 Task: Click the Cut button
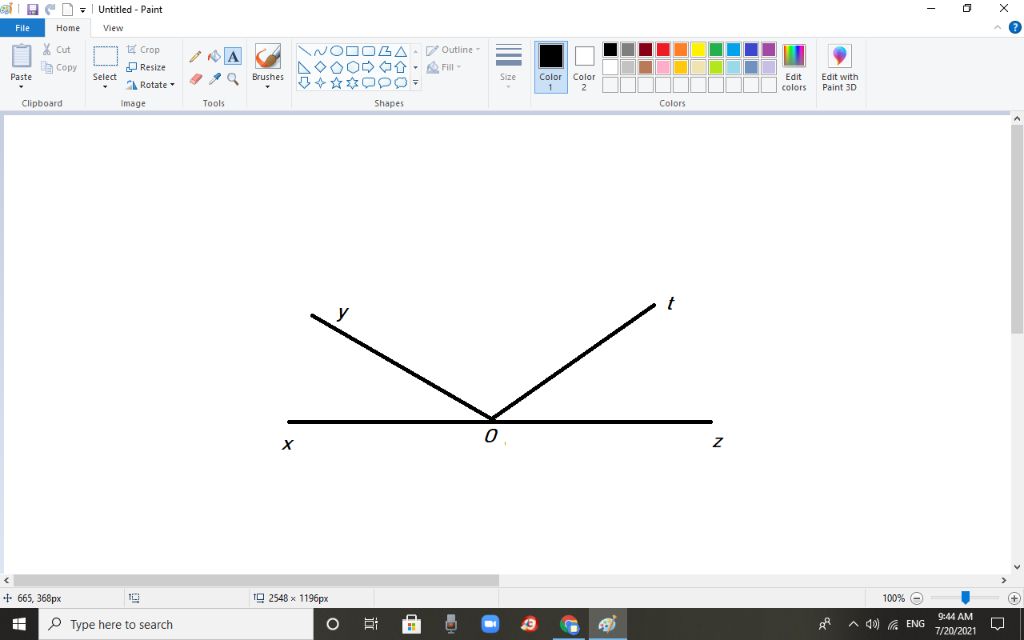click(56, 50)
